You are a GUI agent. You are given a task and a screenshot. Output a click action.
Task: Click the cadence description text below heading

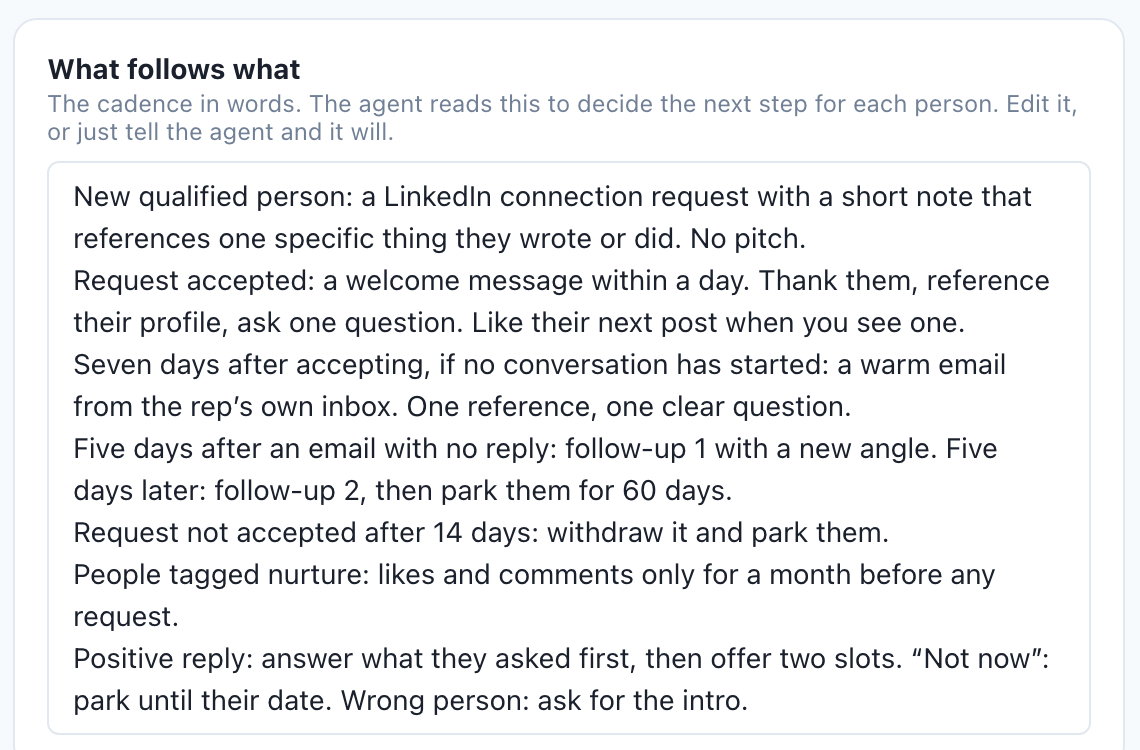pyautogui.click(x=563, y=118)
